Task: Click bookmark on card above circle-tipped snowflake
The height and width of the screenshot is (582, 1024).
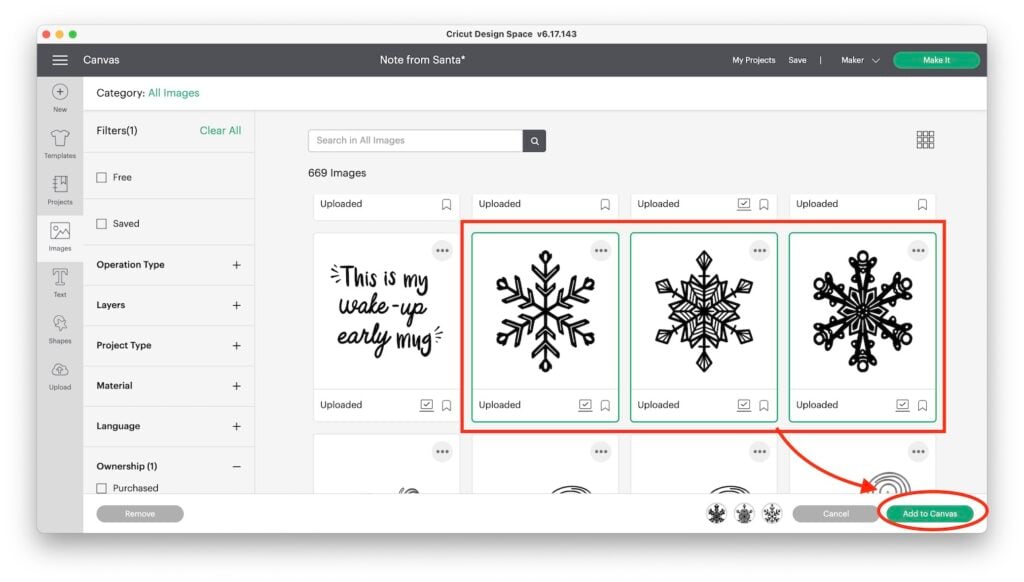Action: (923, 204)
